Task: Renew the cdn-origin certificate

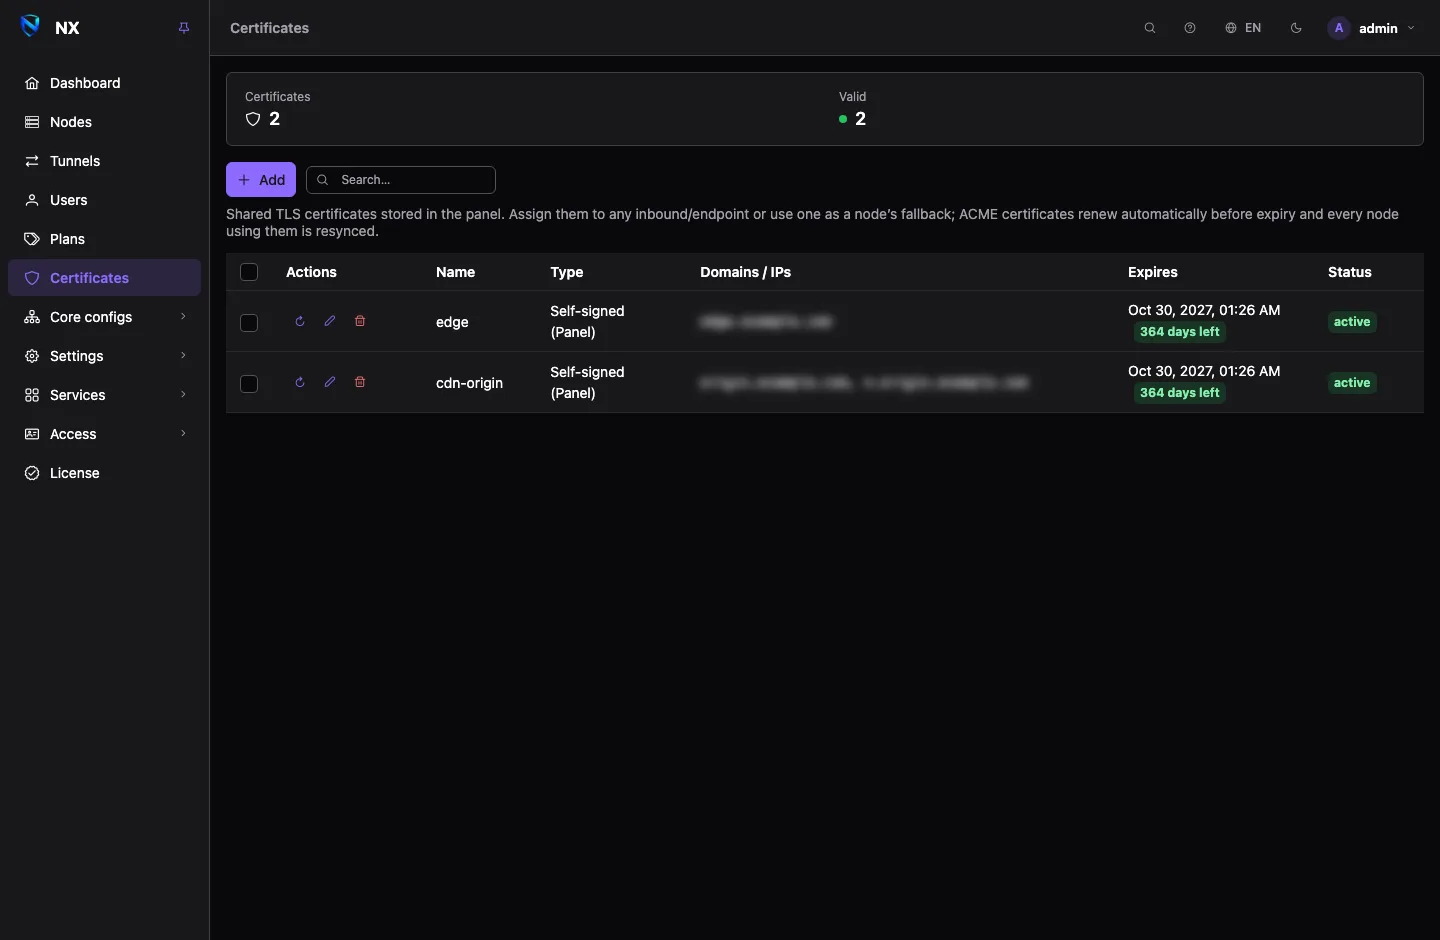Action: coord(300,382)
